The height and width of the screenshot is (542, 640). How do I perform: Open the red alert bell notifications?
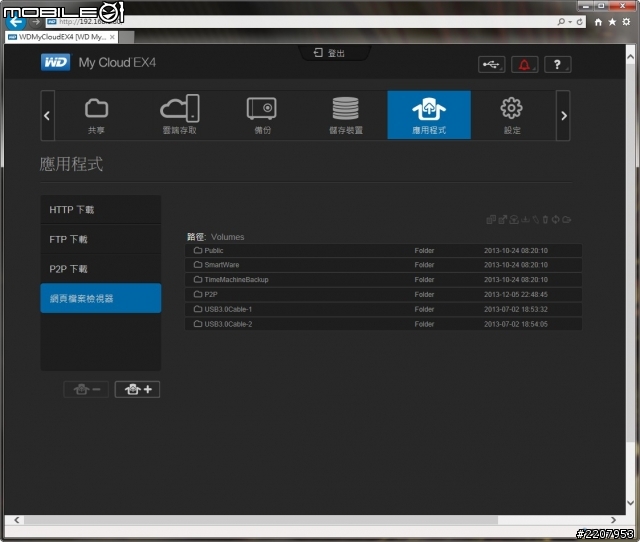[x=524, y=64]
